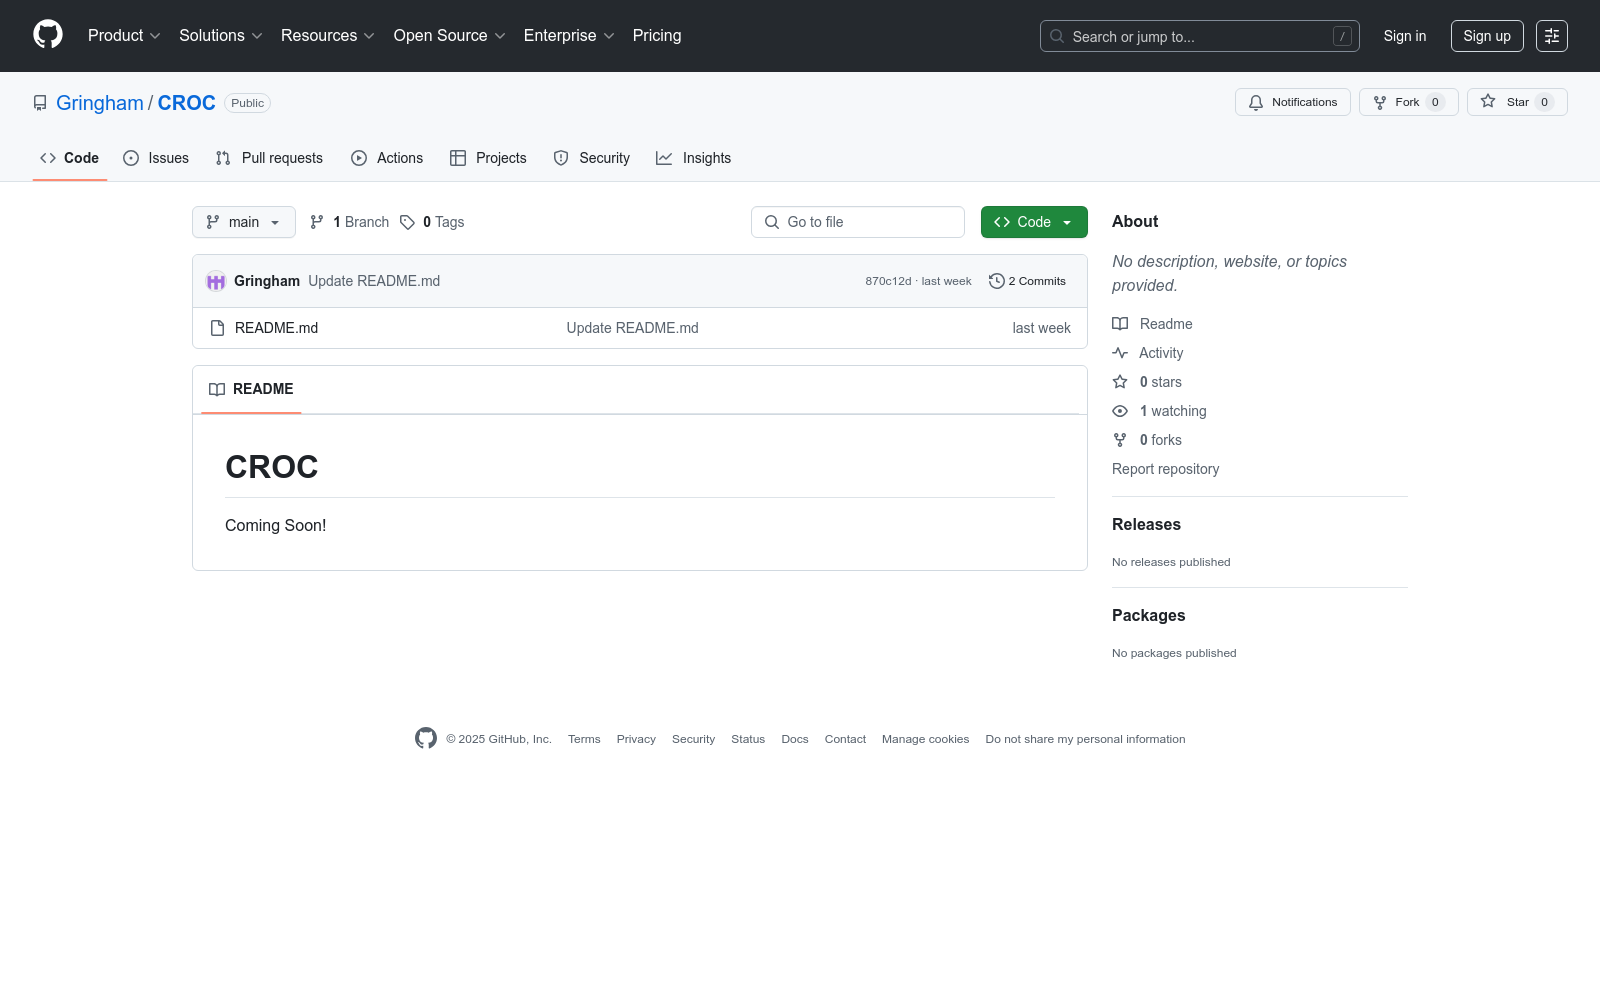Screen dimensions: 1600x1000
Task: Click the search magnifier icon in header
Action: (x=1057, y=36)
